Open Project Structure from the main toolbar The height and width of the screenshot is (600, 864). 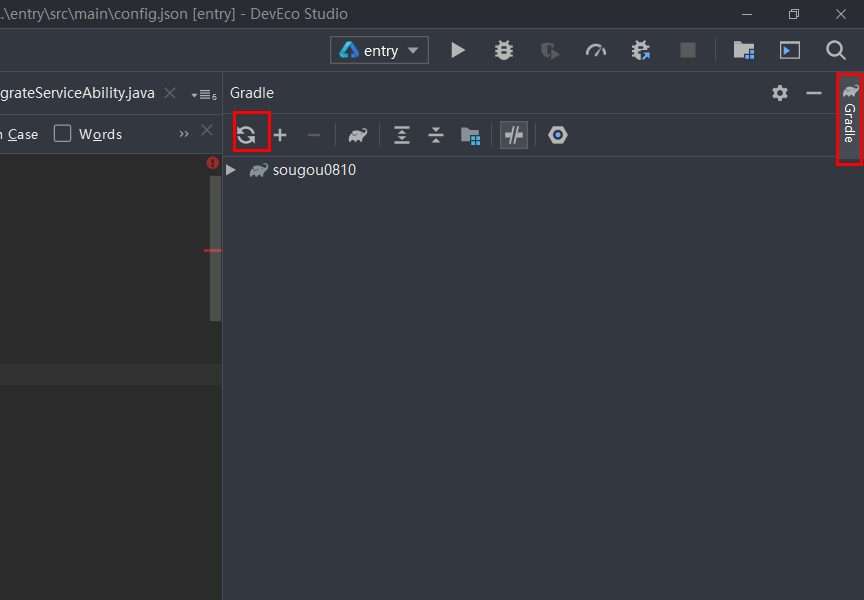coord(744,51)
